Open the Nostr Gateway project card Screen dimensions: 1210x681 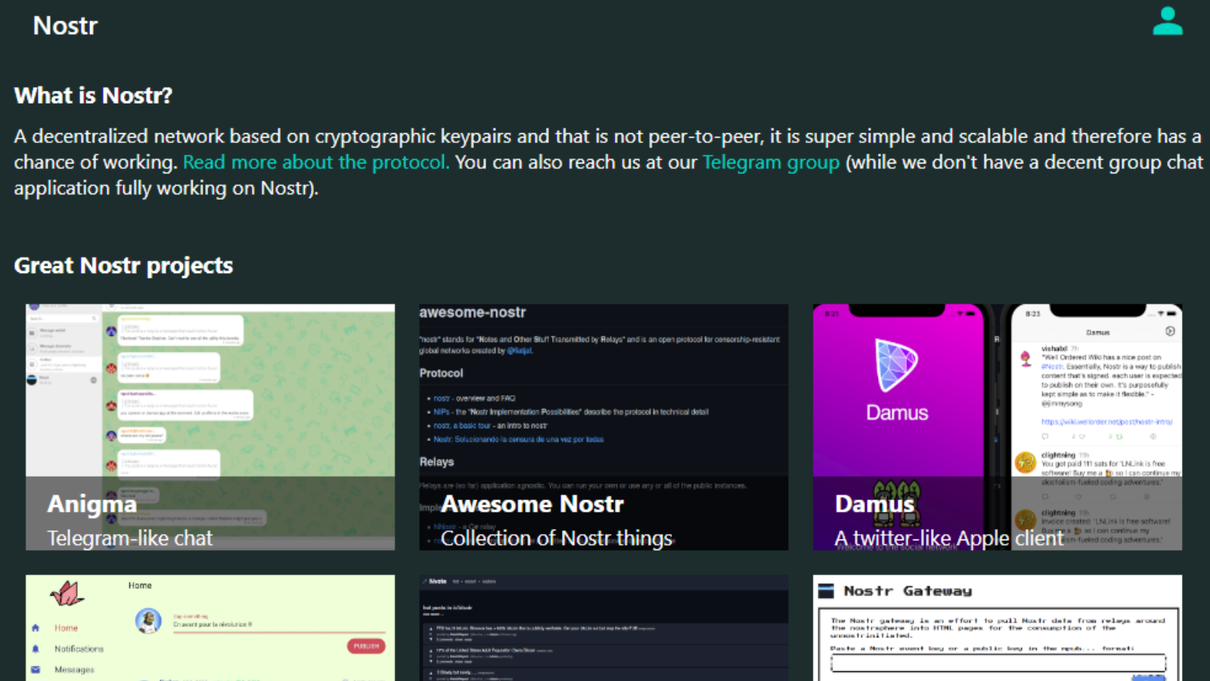coord(997,628)
